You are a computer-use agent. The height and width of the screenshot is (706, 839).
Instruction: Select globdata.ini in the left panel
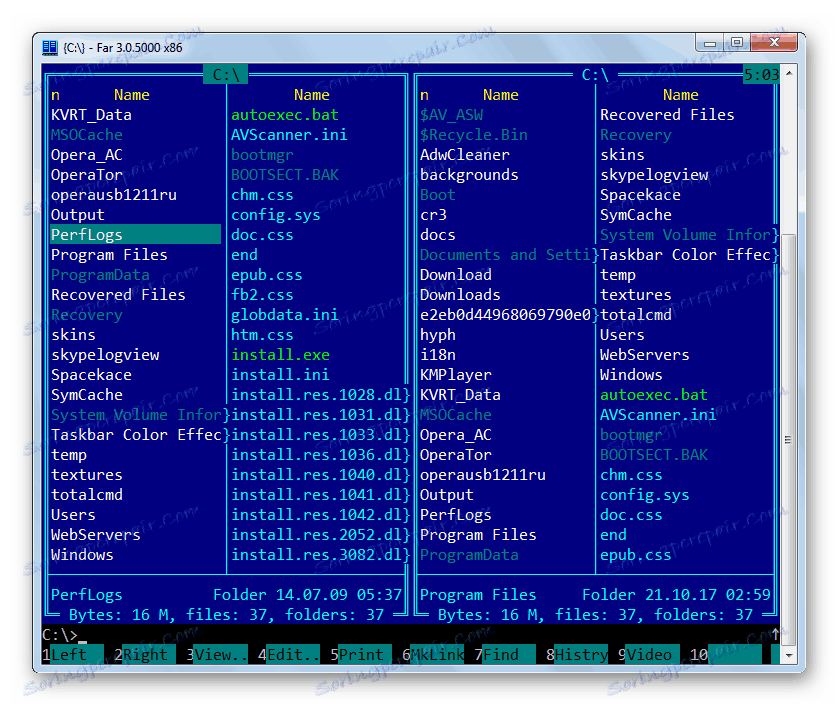(284, 315)
